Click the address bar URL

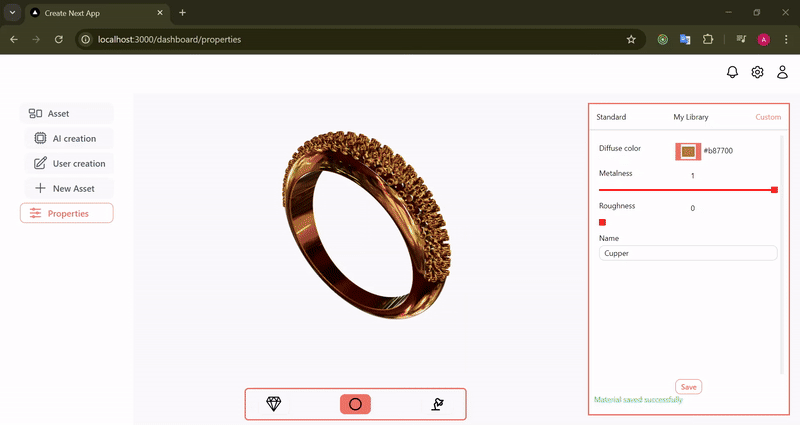point(169,39)
